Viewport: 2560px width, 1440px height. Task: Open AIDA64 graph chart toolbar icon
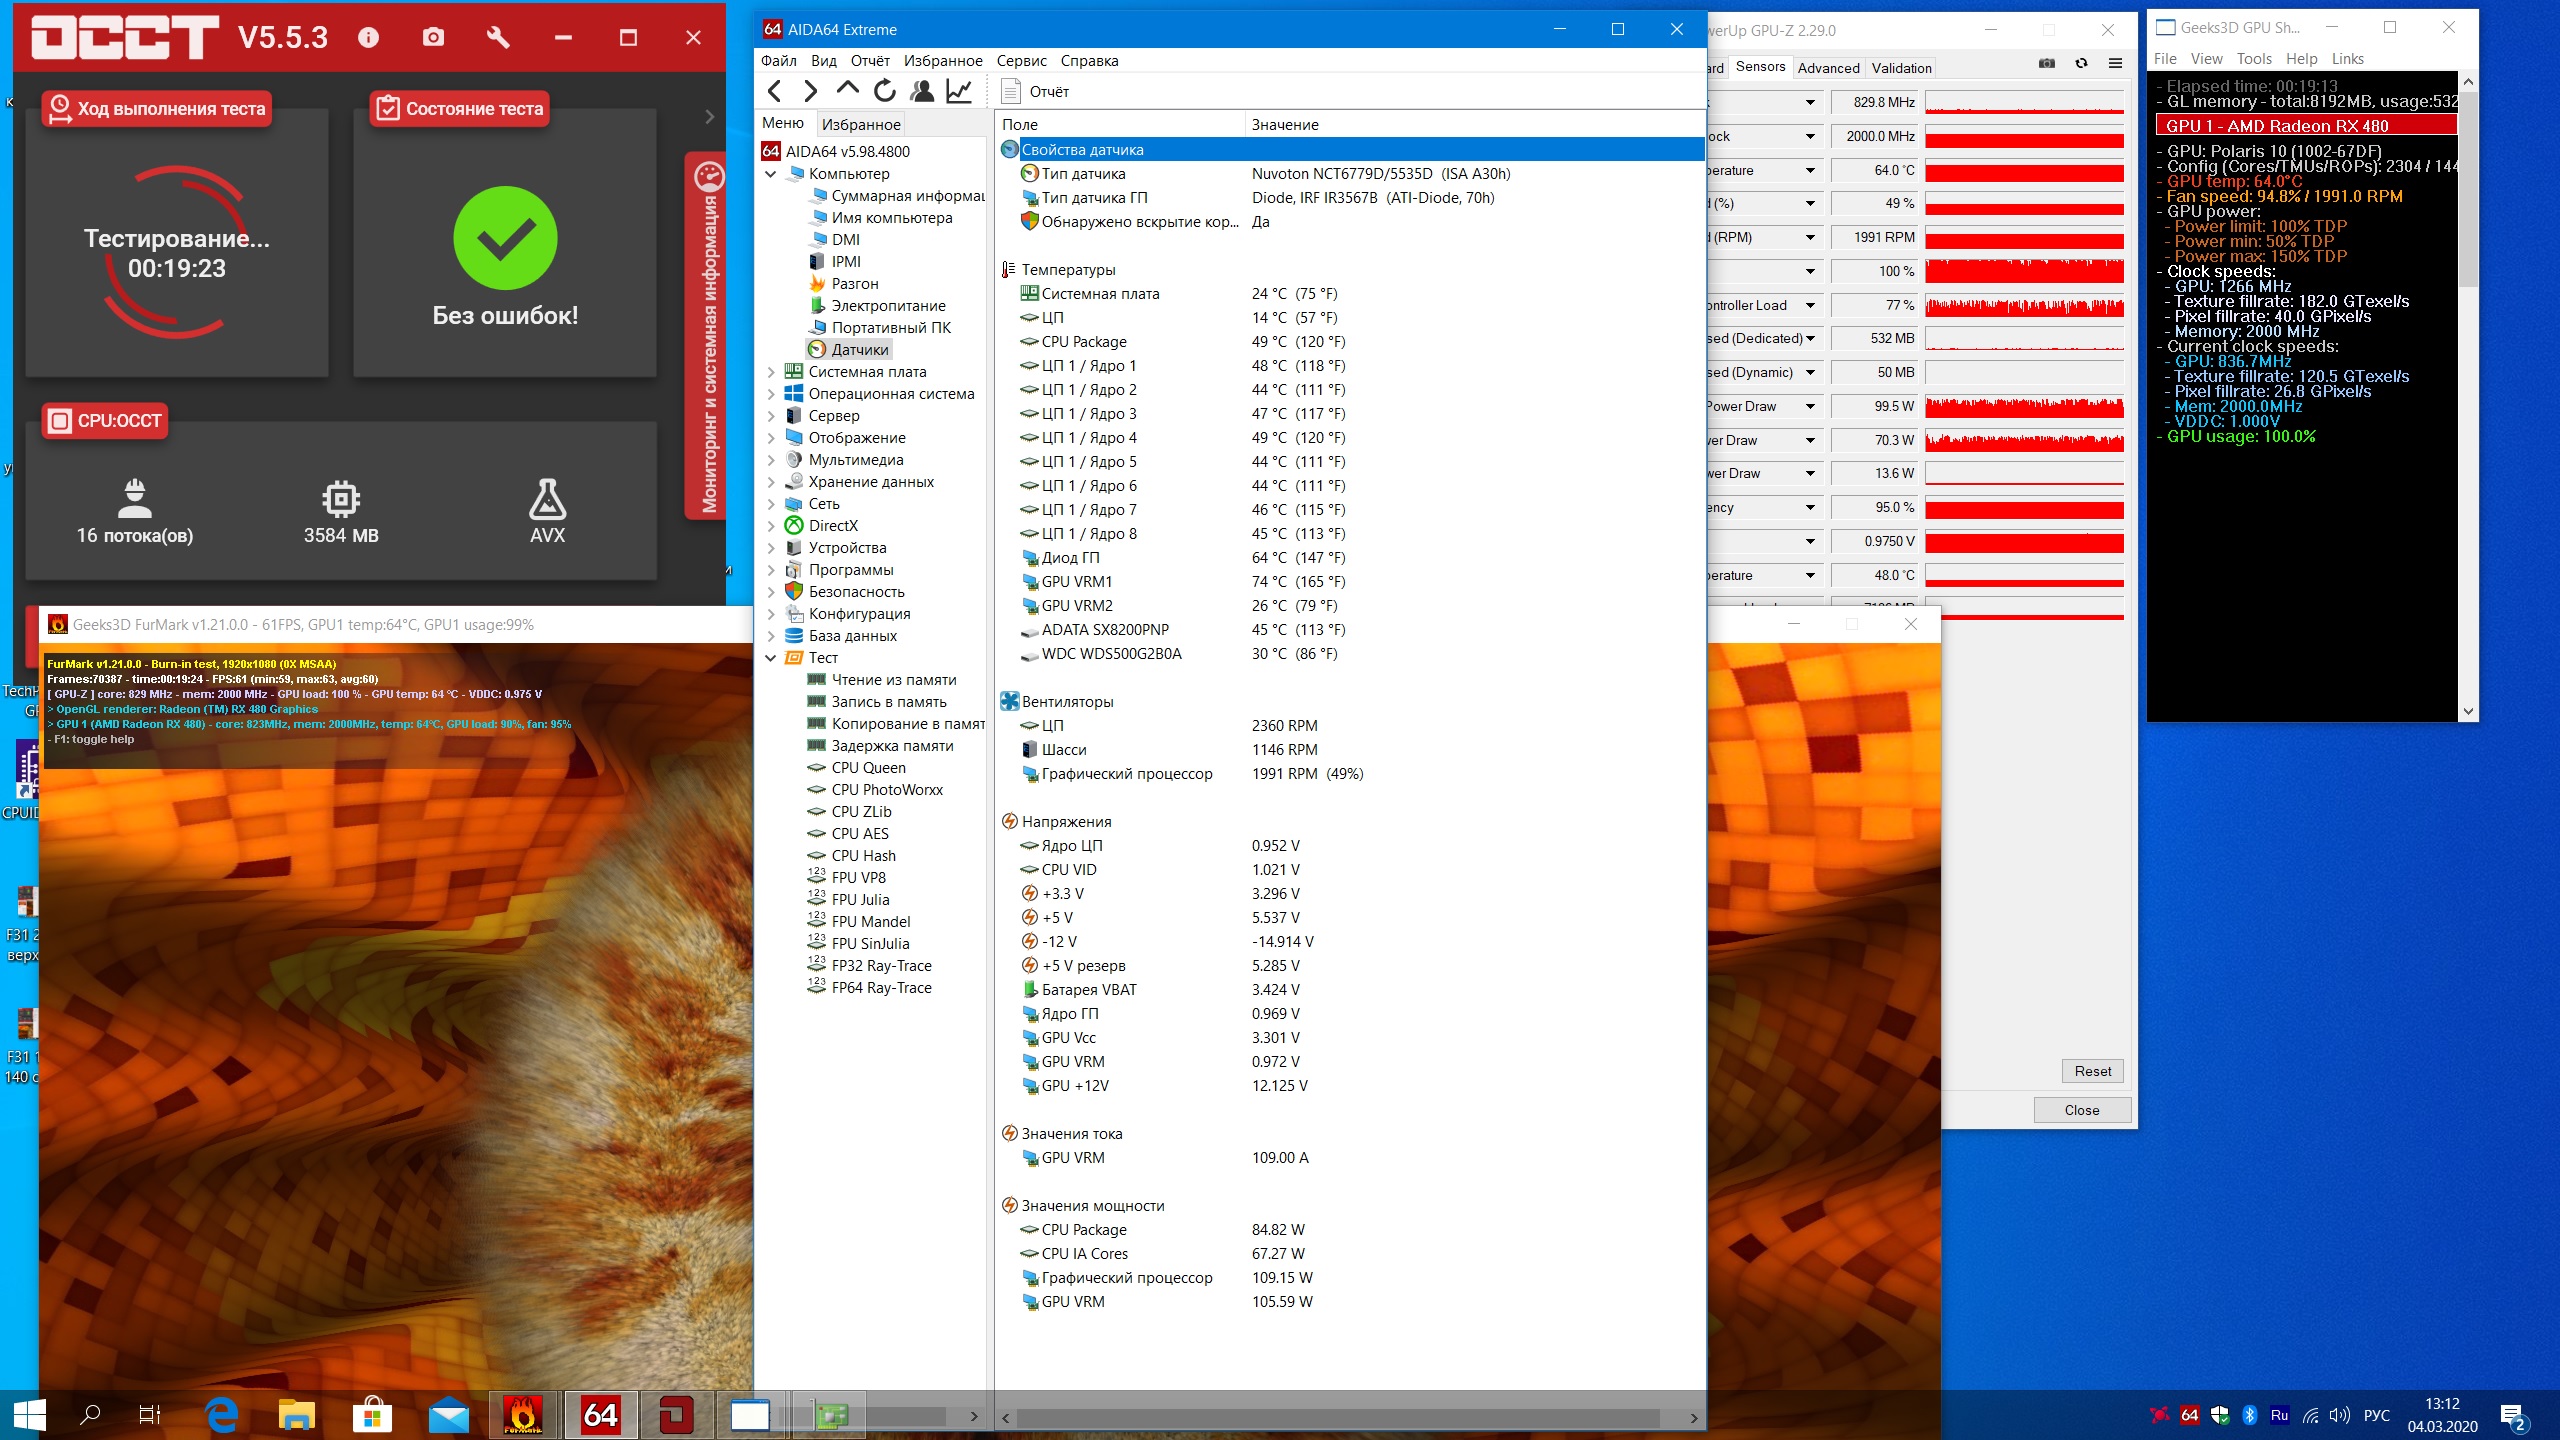[x=959, y=91]
